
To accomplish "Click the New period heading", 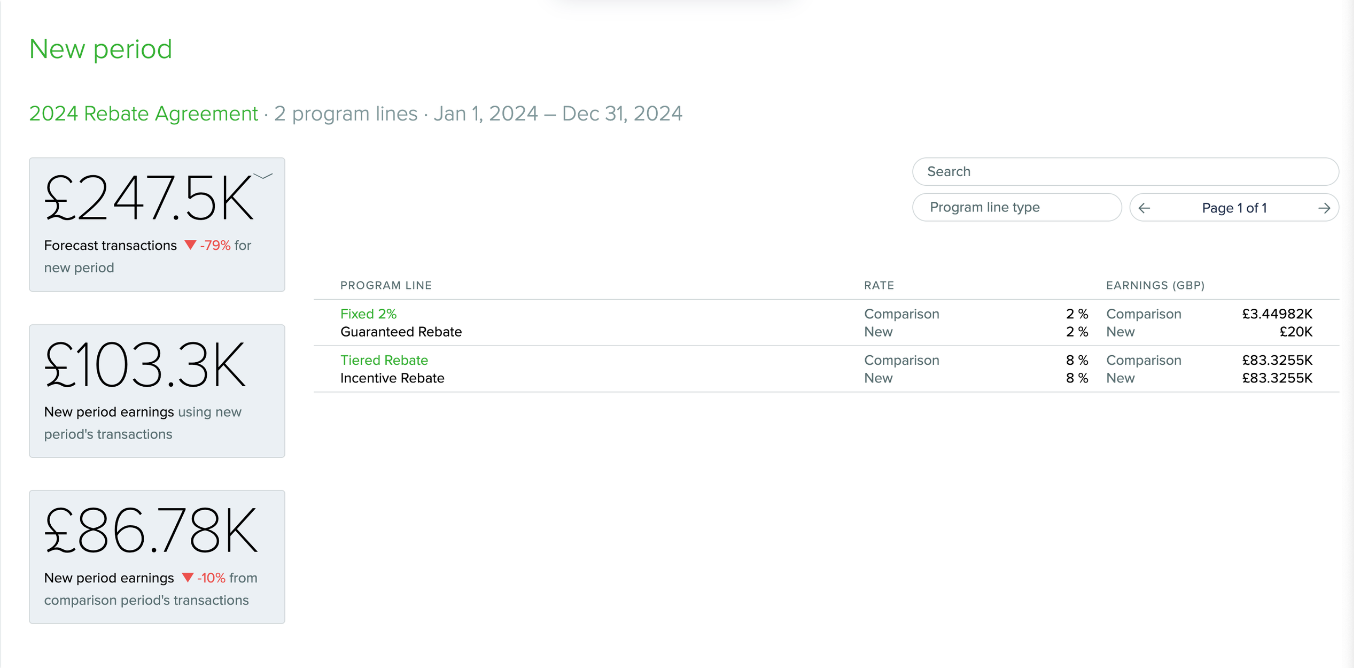I will 101,49.
